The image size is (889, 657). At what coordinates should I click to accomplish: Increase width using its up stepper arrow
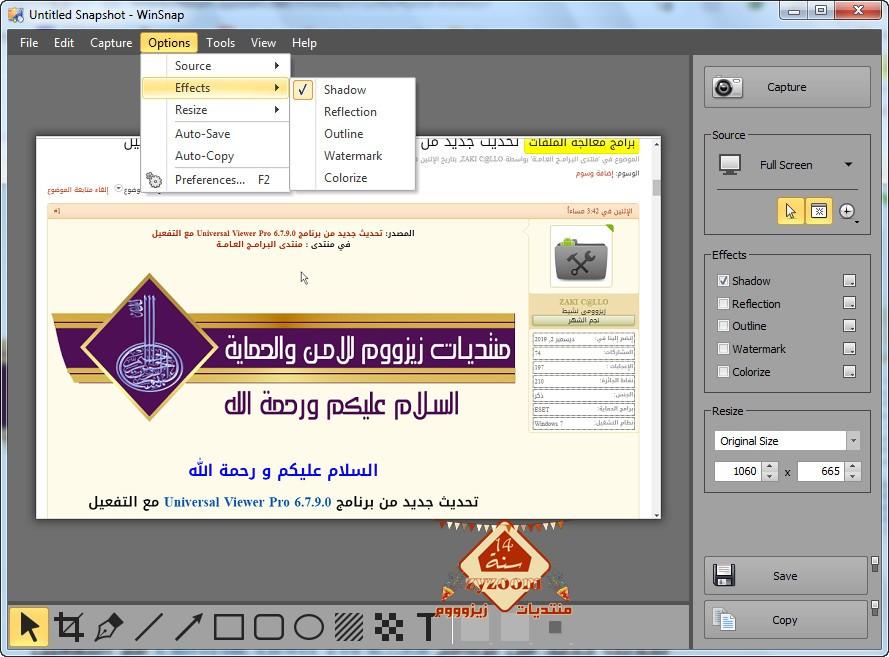(x=769, y=467)
